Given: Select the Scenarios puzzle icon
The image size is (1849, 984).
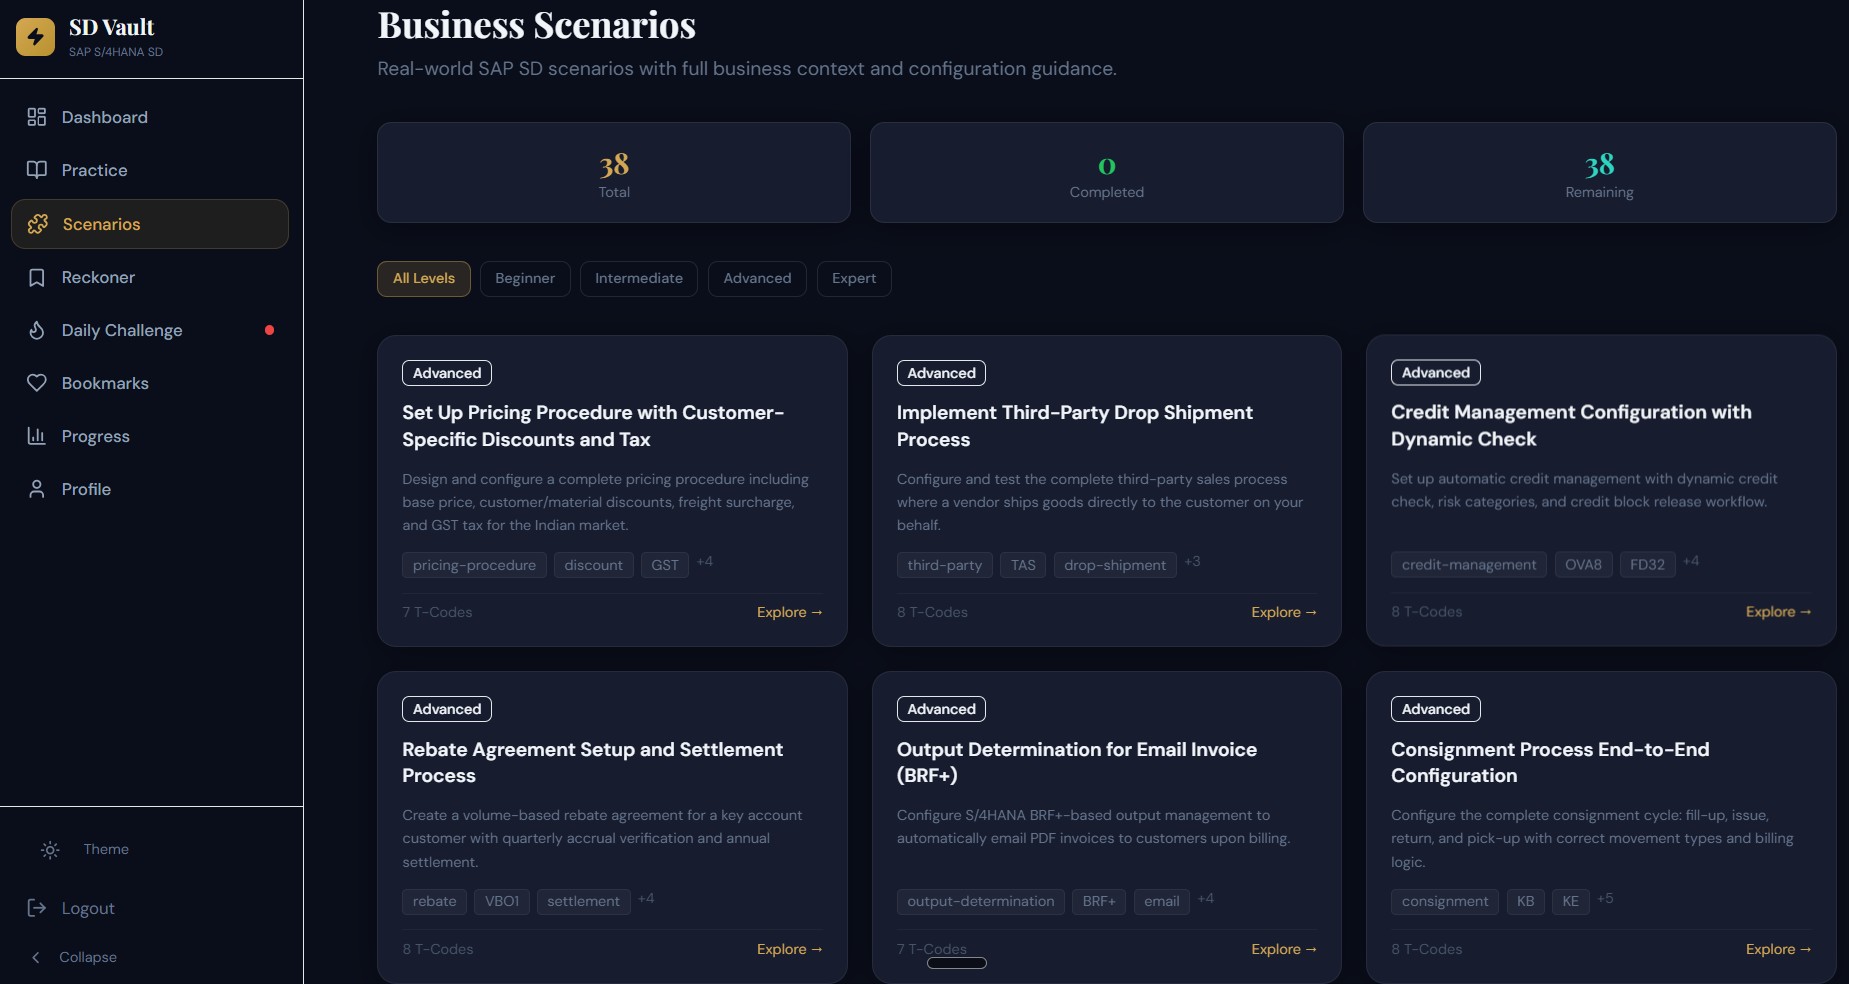Looking at the screenshot, I should coord(38,224).
